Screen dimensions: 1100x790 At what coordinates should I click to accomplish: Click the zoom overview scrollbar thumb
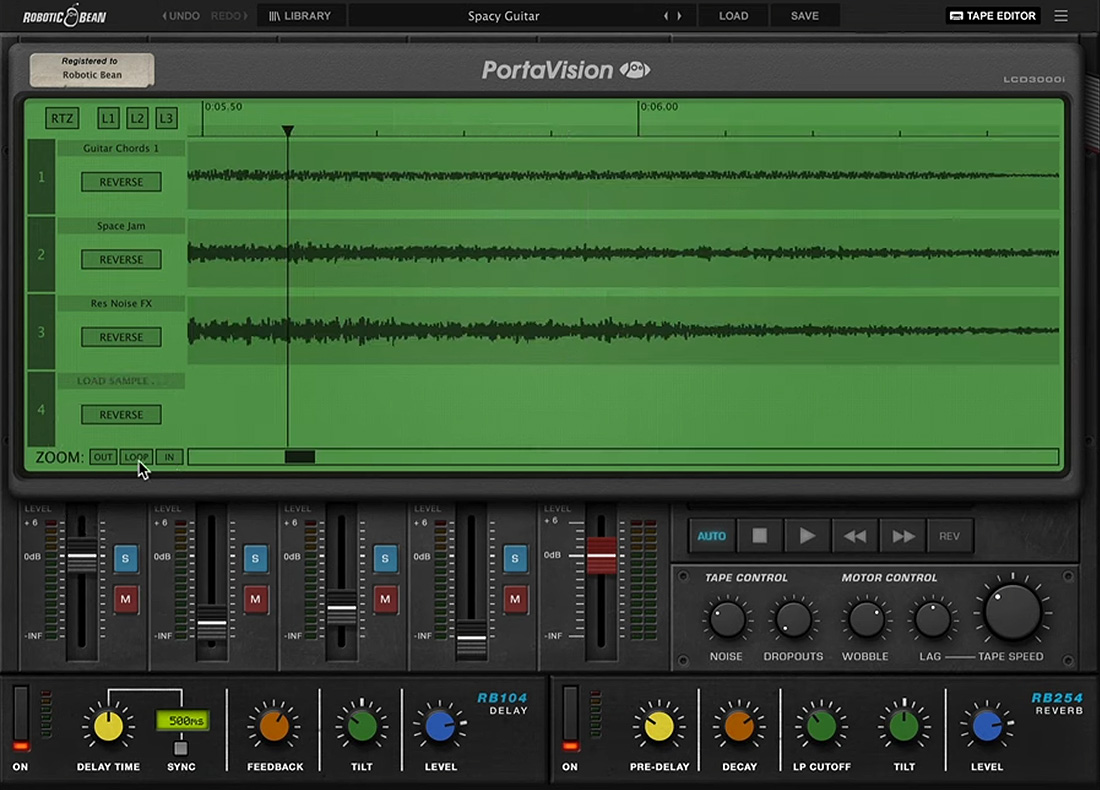pyautogui.click(x=300, y=457)
